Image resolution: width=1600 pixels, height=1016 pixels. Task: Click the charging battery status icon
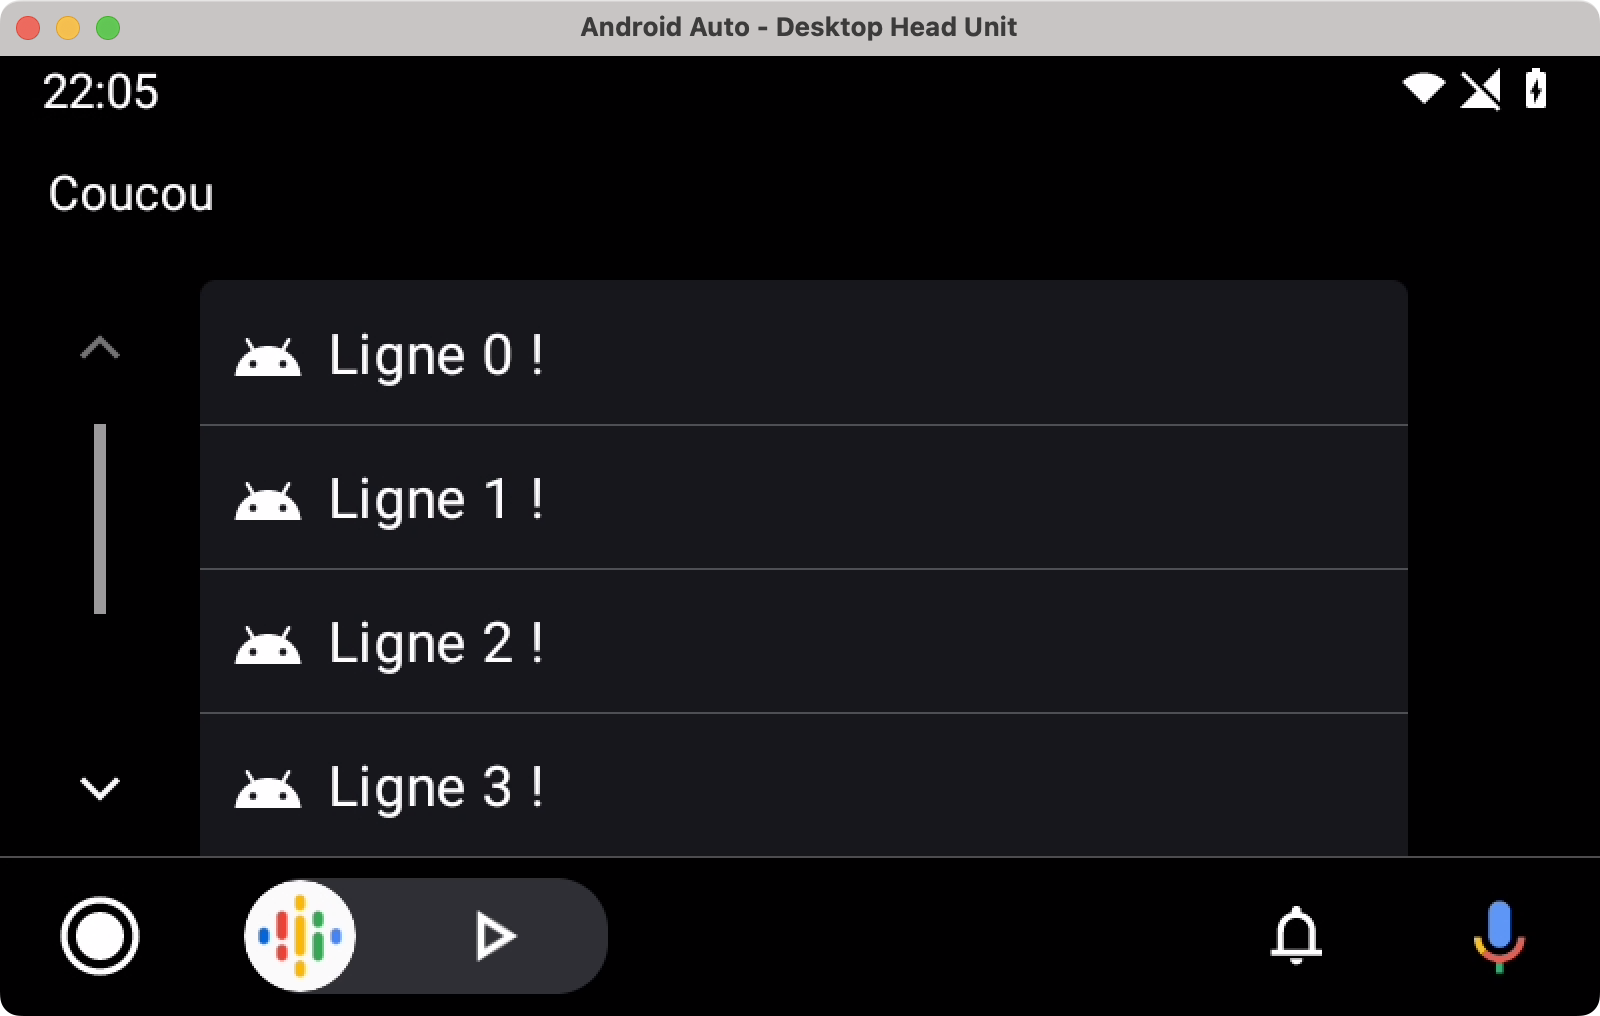(1536, 88)
